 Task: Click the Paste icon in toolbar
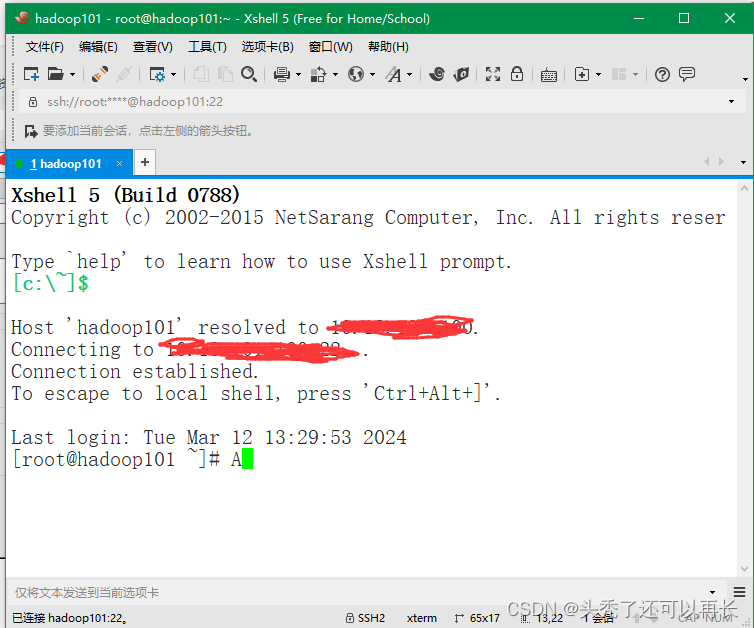(225, 75)
